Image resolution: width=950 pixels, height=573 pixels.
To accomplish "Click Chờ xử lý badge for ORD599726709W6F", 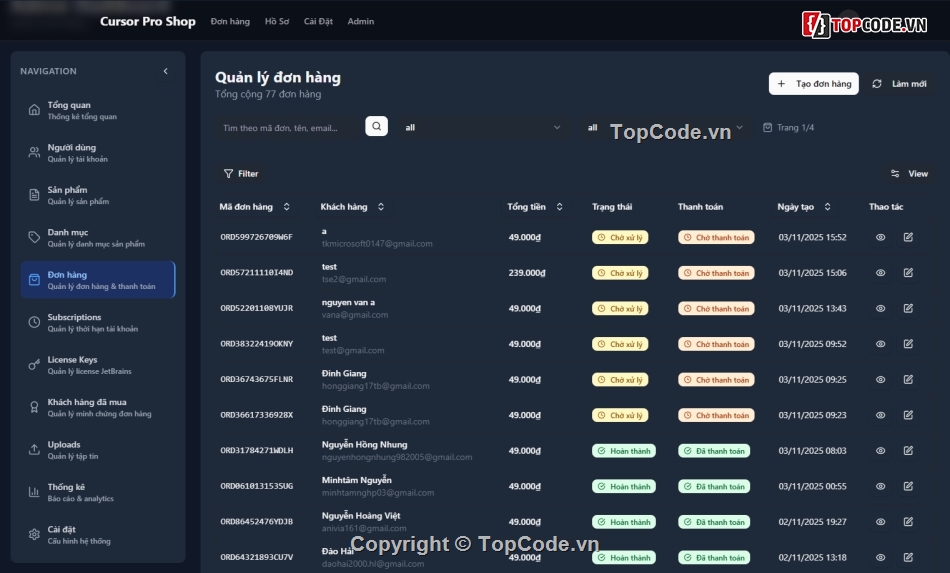I will 620,237.
